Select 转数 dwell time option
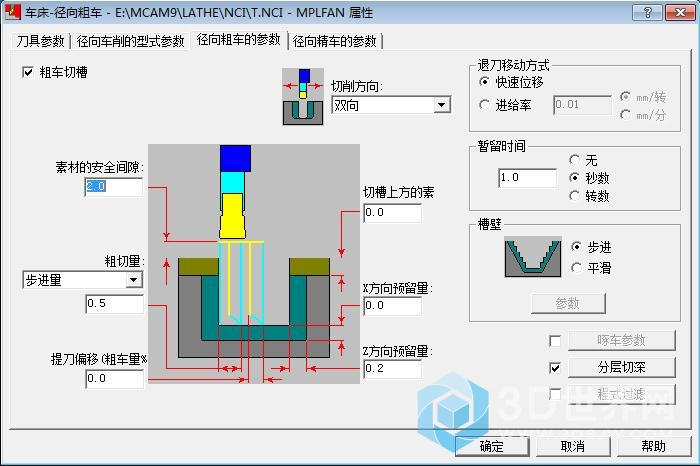Image resolution: width=700 pixels, height=466 pixels. pyautogui.click(x=575, y=196)
